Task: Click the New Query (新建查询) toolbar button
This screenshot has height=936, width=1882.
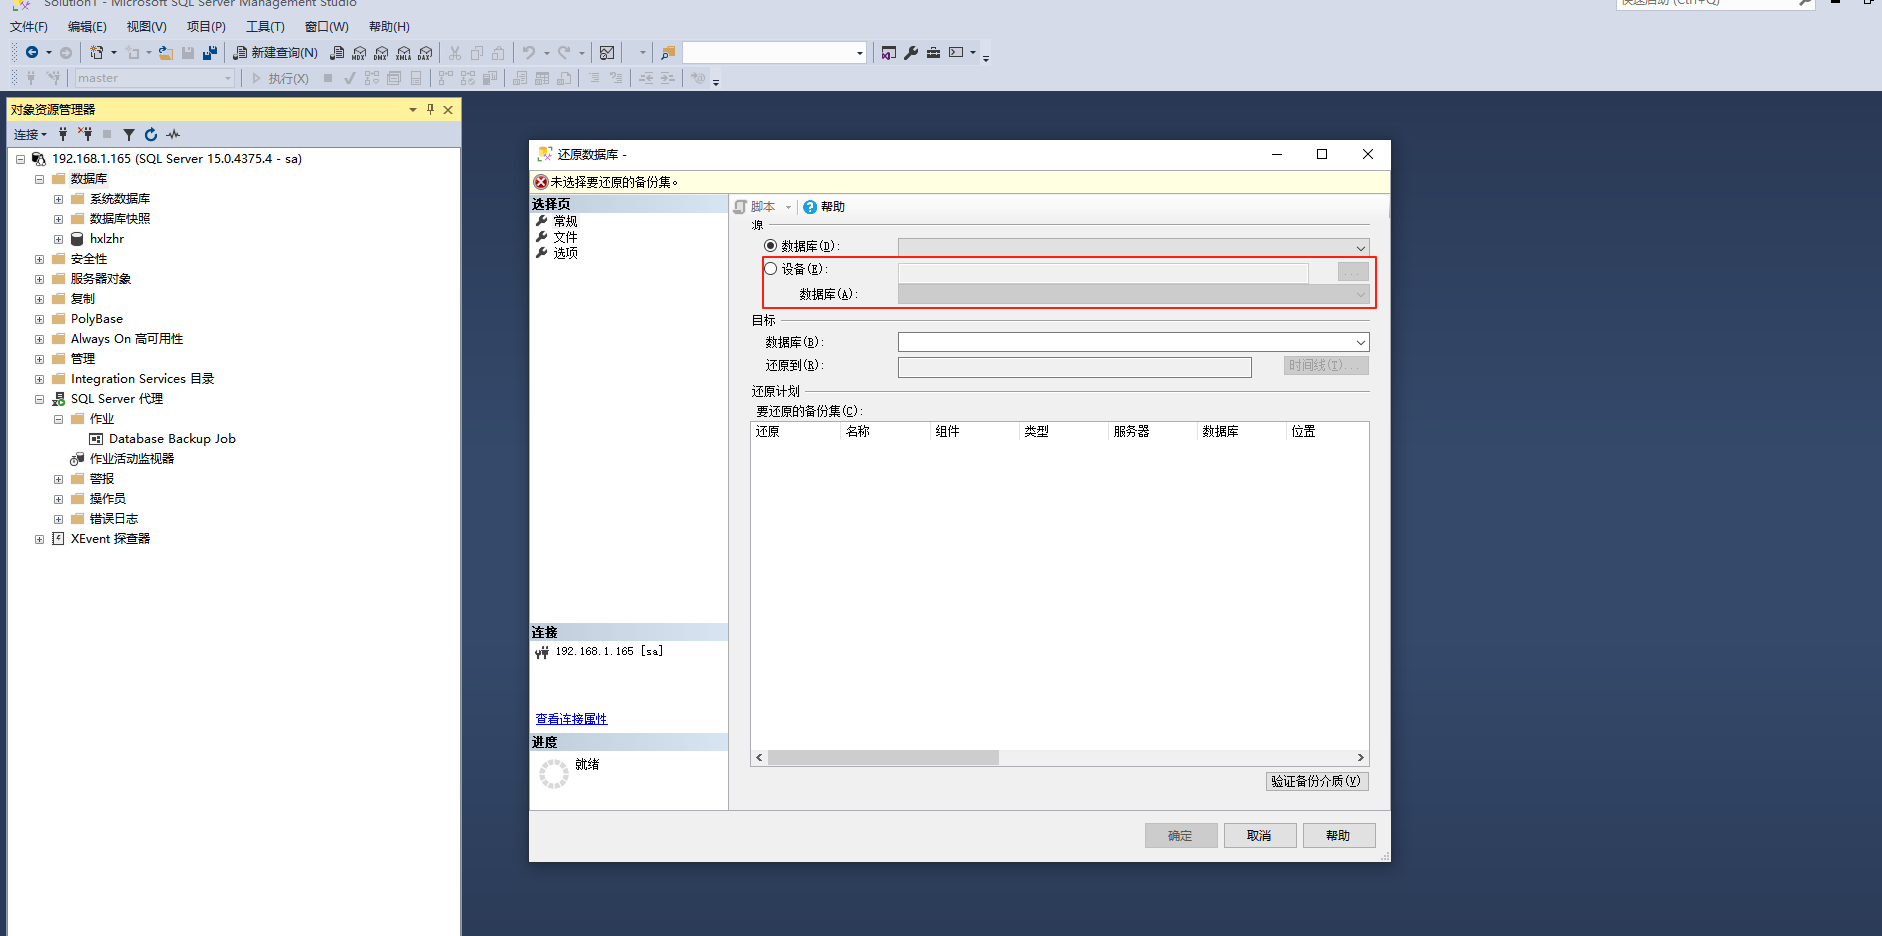Action: click(x=276, y=53)
